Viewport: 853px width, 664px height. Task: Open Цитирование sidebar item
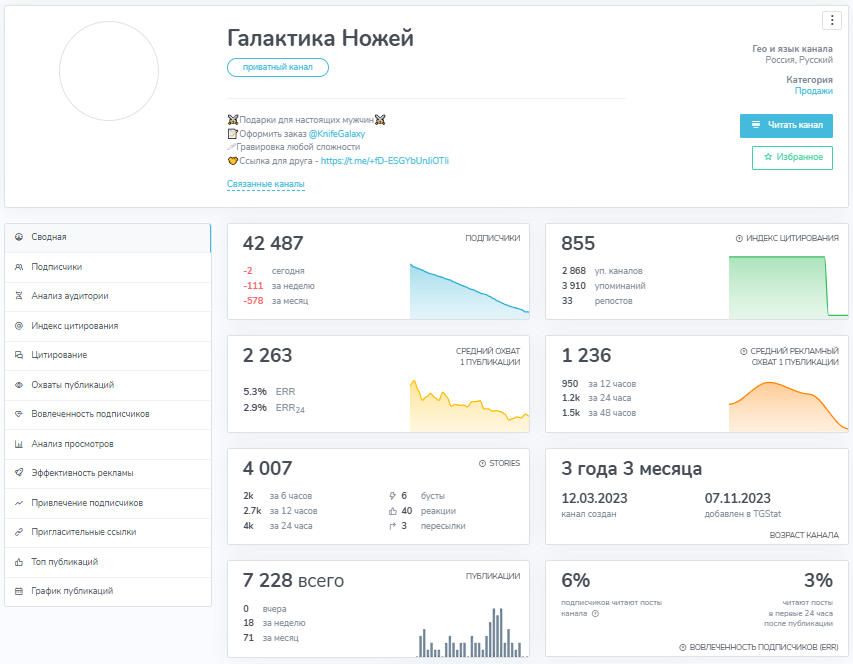click(x=108, y=356)
